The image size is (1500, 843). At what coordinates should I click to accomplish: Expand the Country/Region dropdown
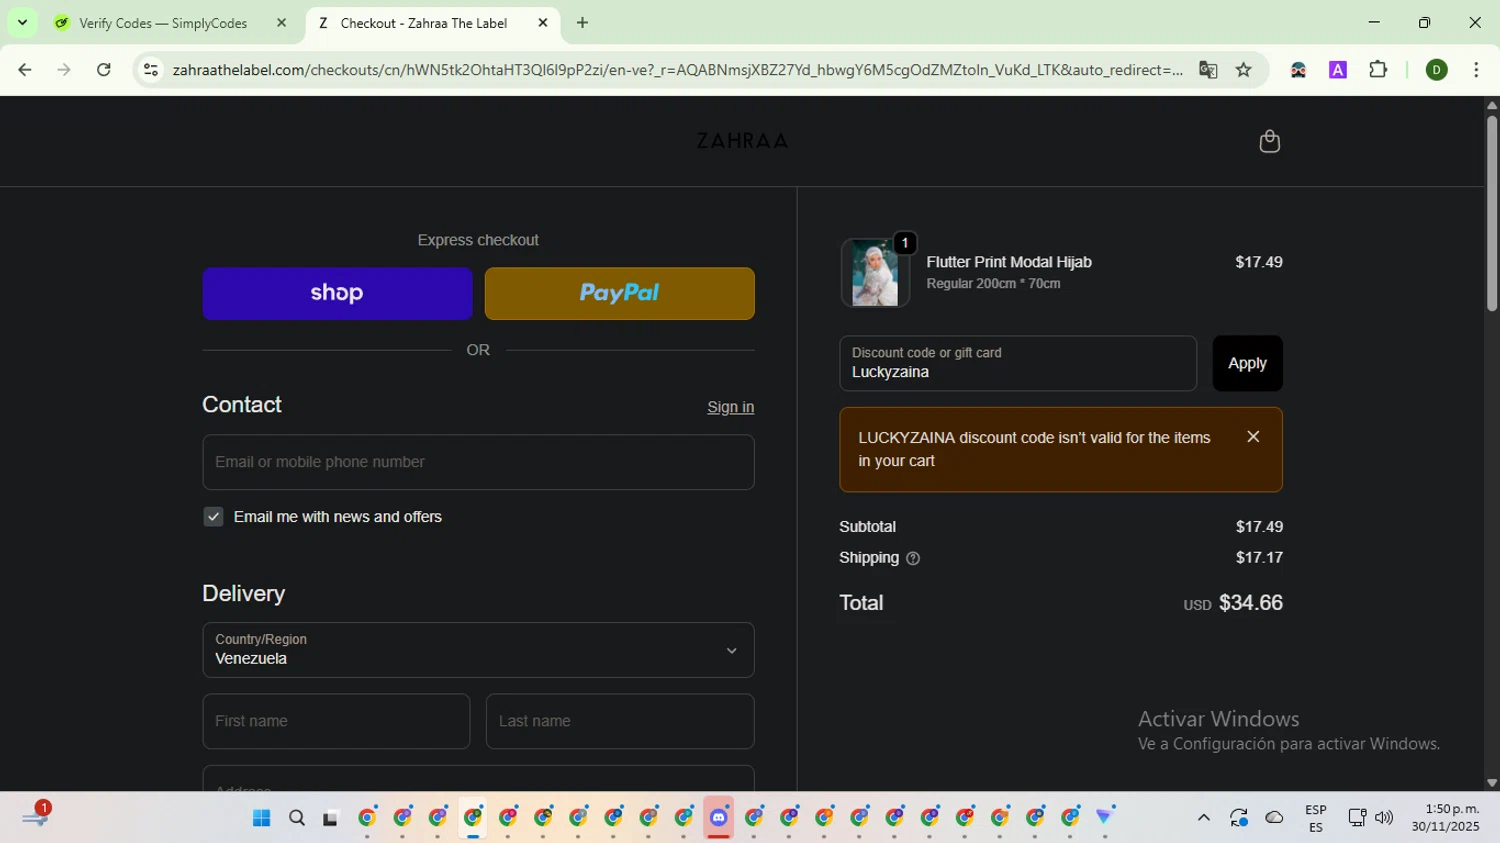pyautogui.click(x=478, y=650)
